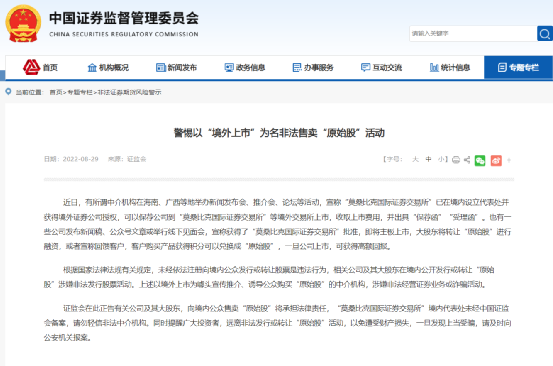Follow the 专题专栏 breadcrumb link
The height and width of the screenshot is (366, 553).
(x=80, y=92)
